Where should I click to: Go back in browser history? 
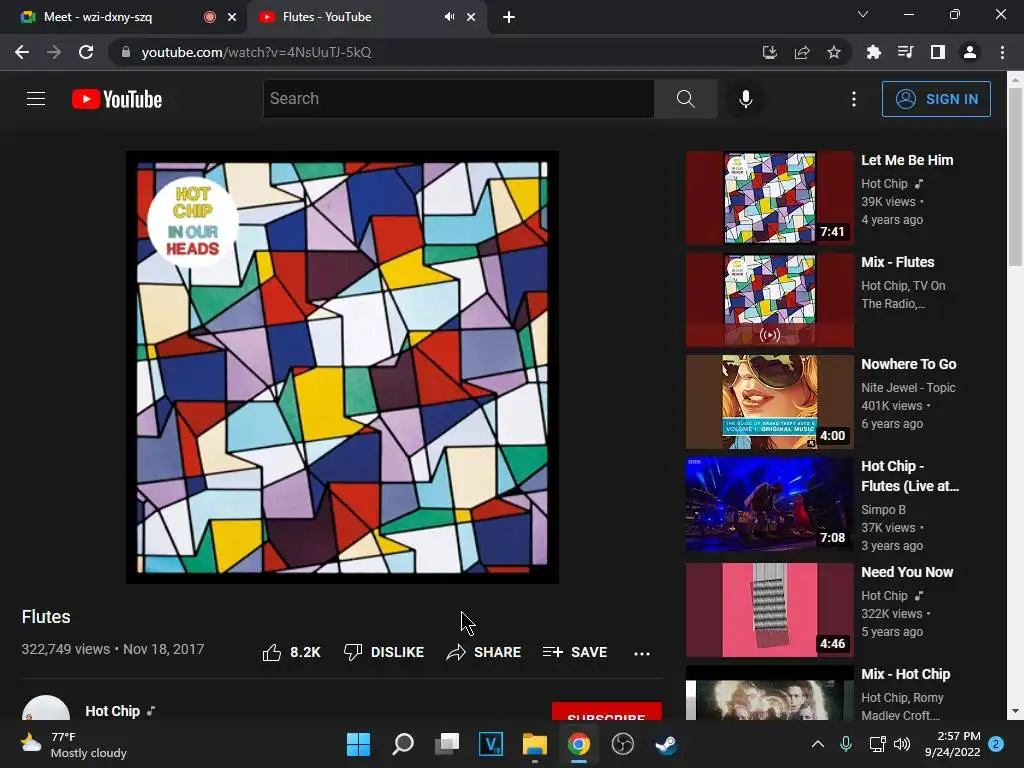(x=22, y=52)
